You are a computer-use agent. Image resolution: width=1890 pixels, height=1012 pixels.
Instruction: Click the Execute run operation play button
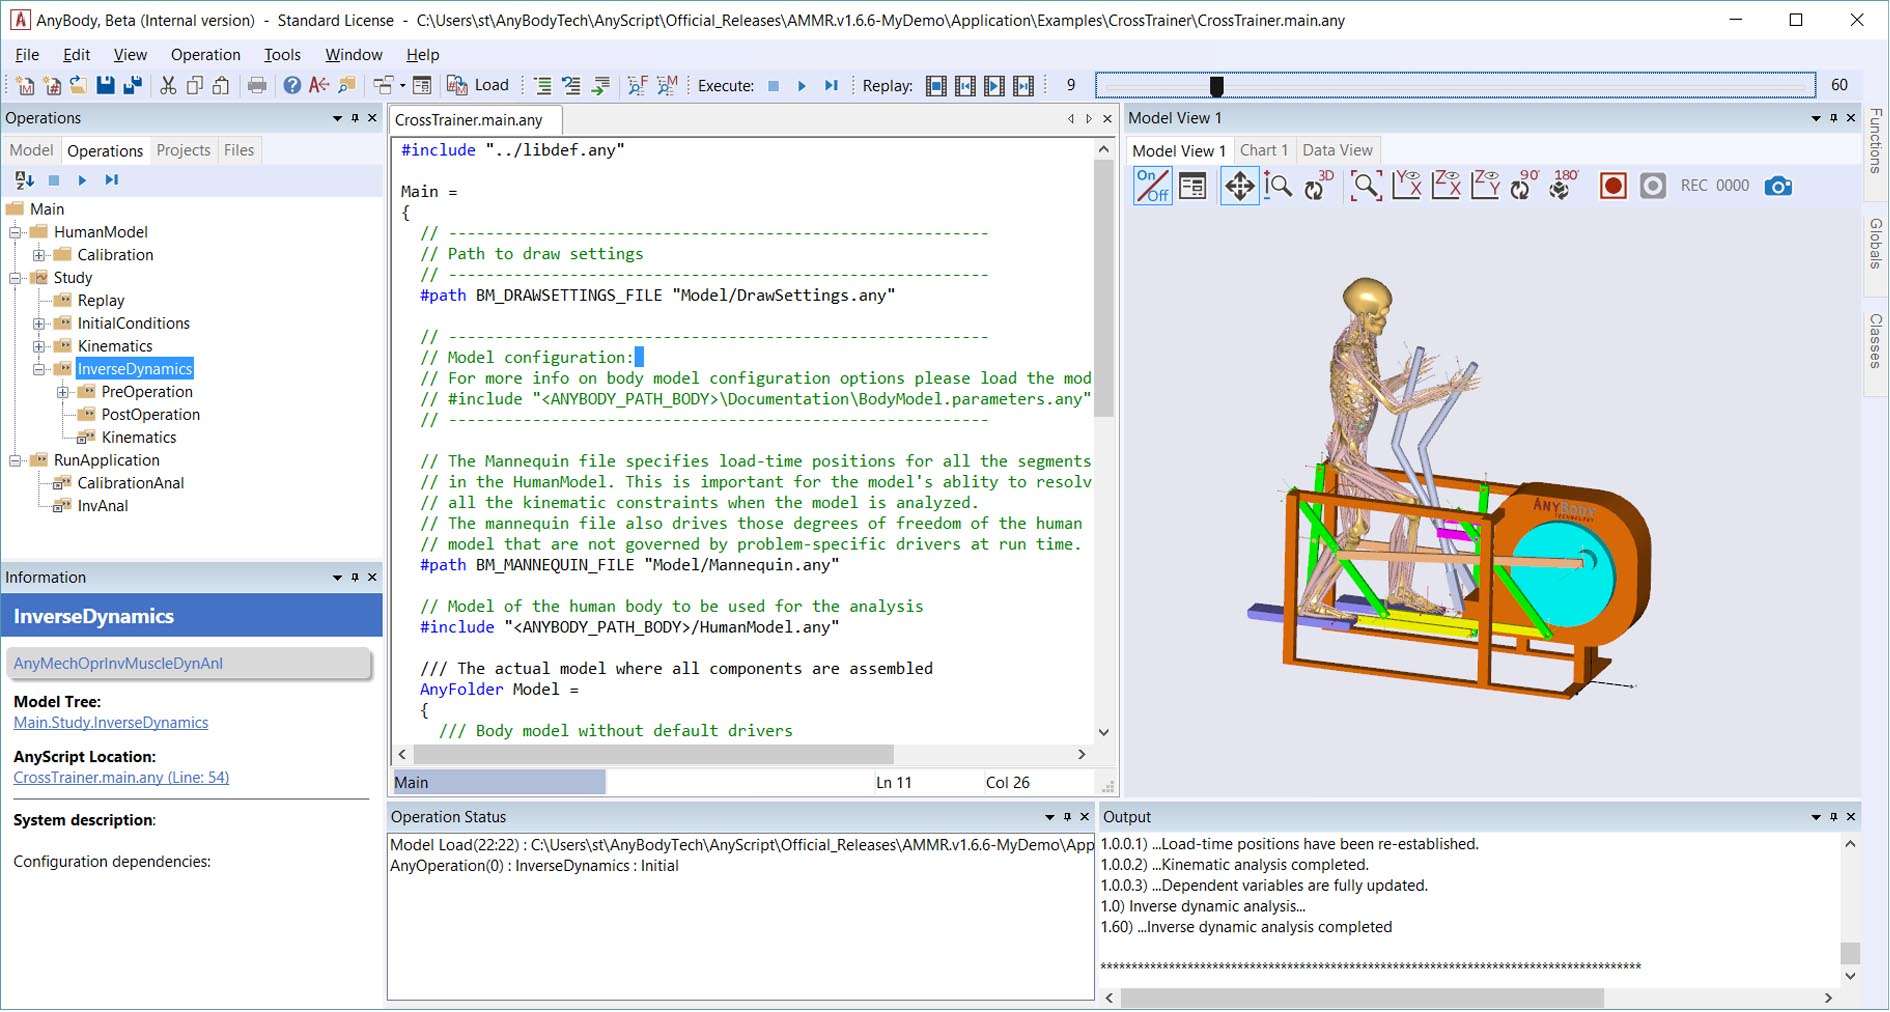802,86
